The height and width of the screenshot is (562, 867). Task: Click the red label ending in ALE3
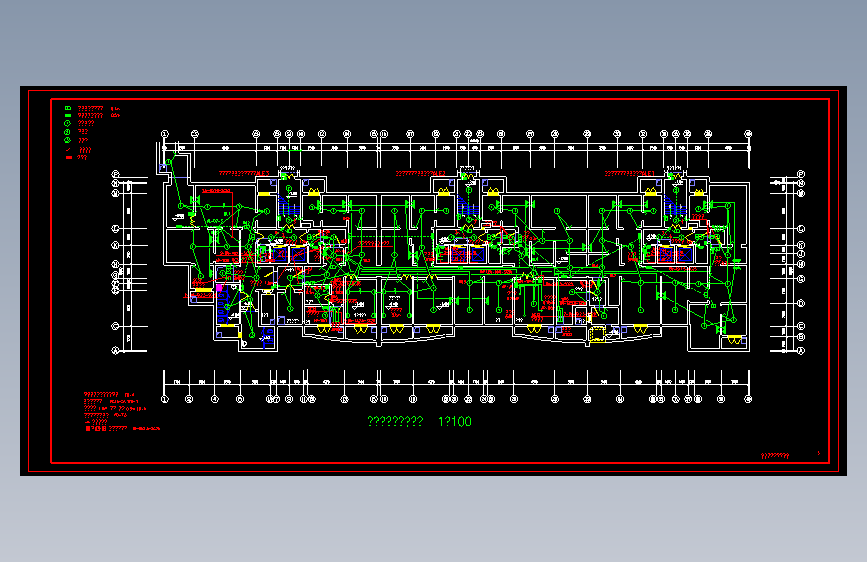tap(244, 174)
